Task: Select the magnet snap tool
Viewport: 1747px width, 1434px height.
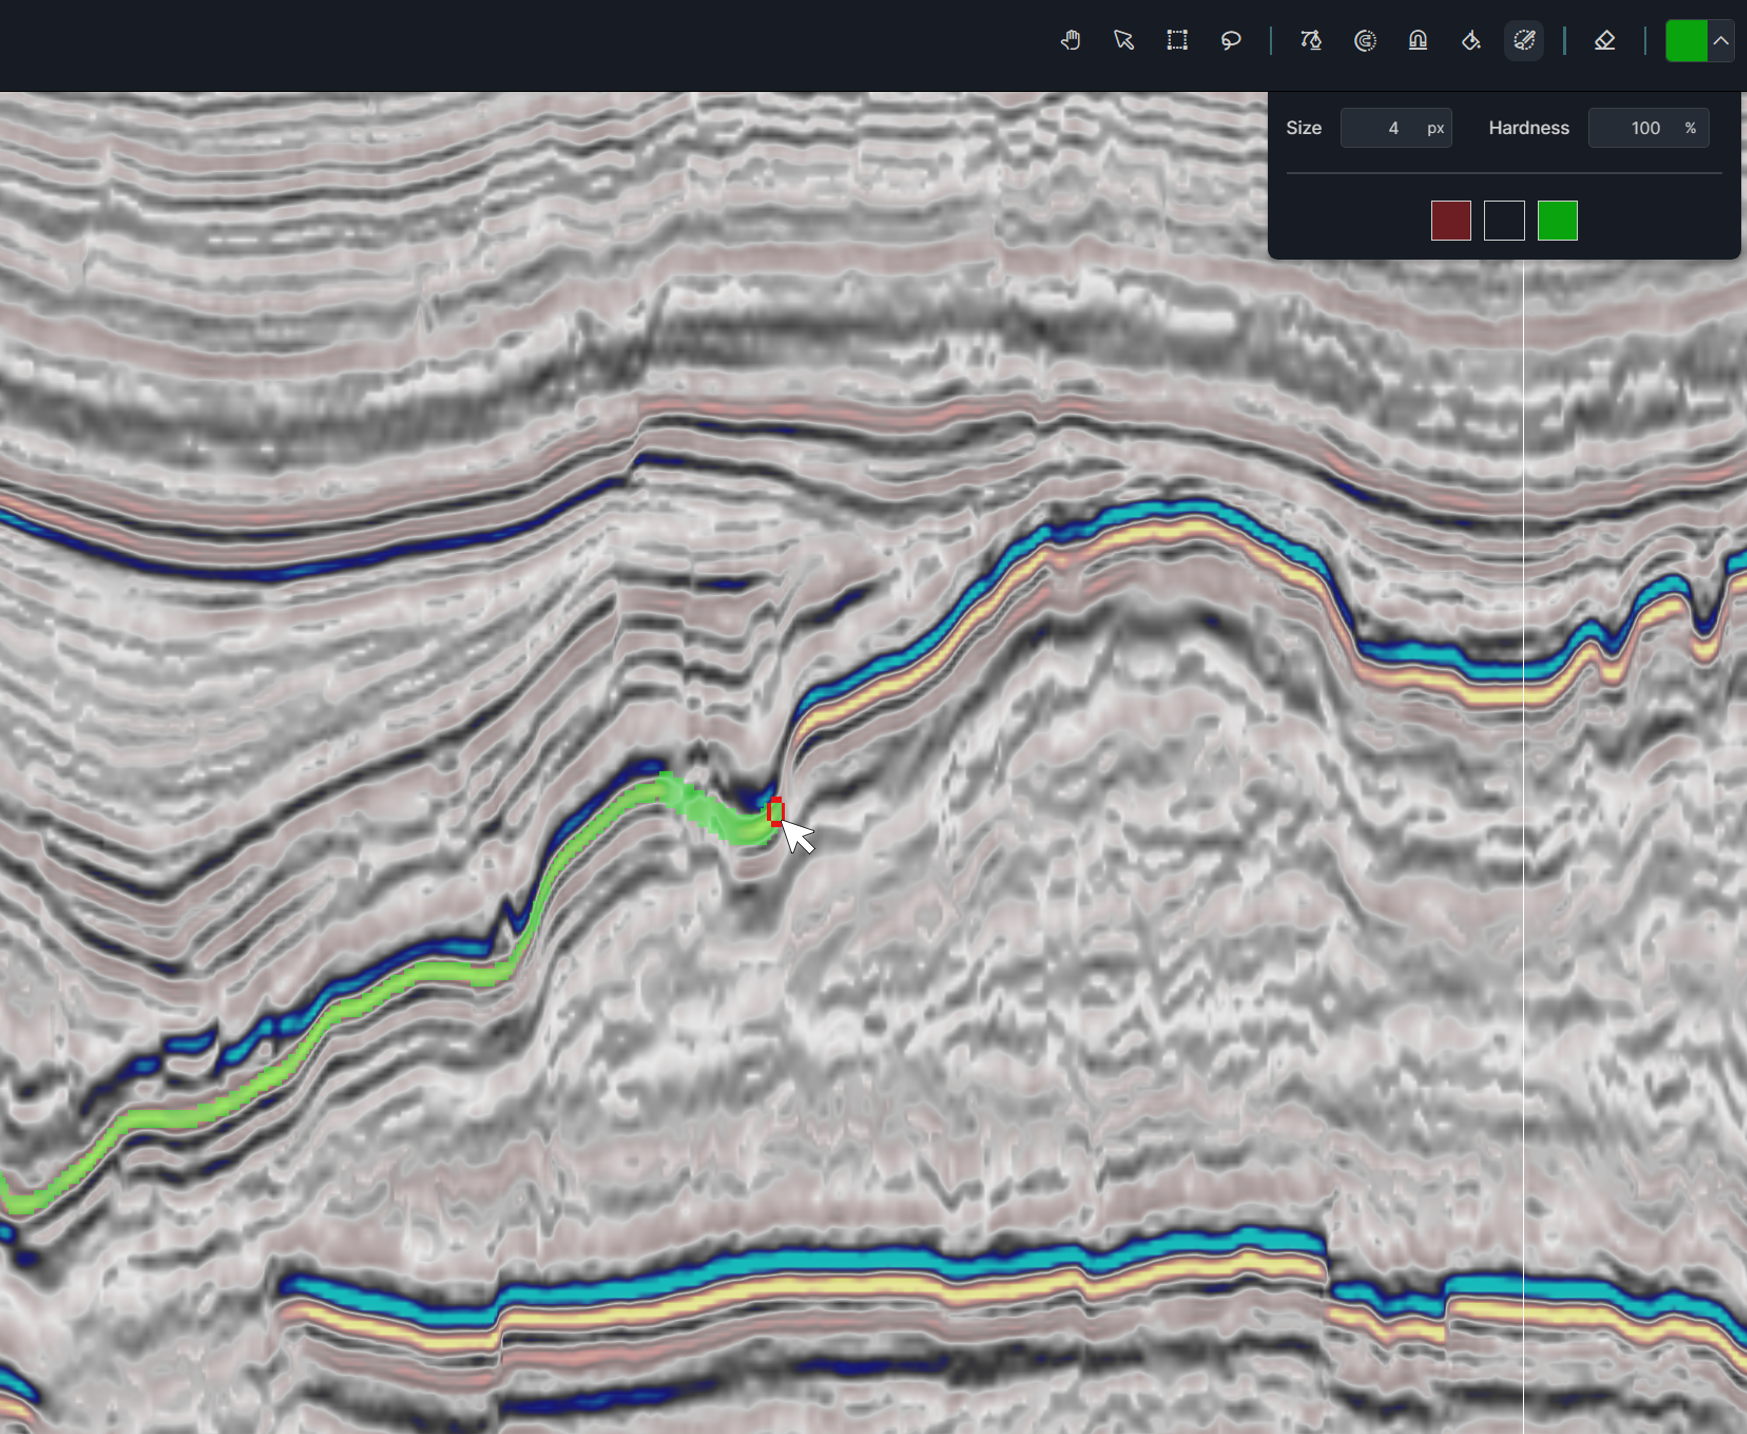Action: (x=1418, y=41)
